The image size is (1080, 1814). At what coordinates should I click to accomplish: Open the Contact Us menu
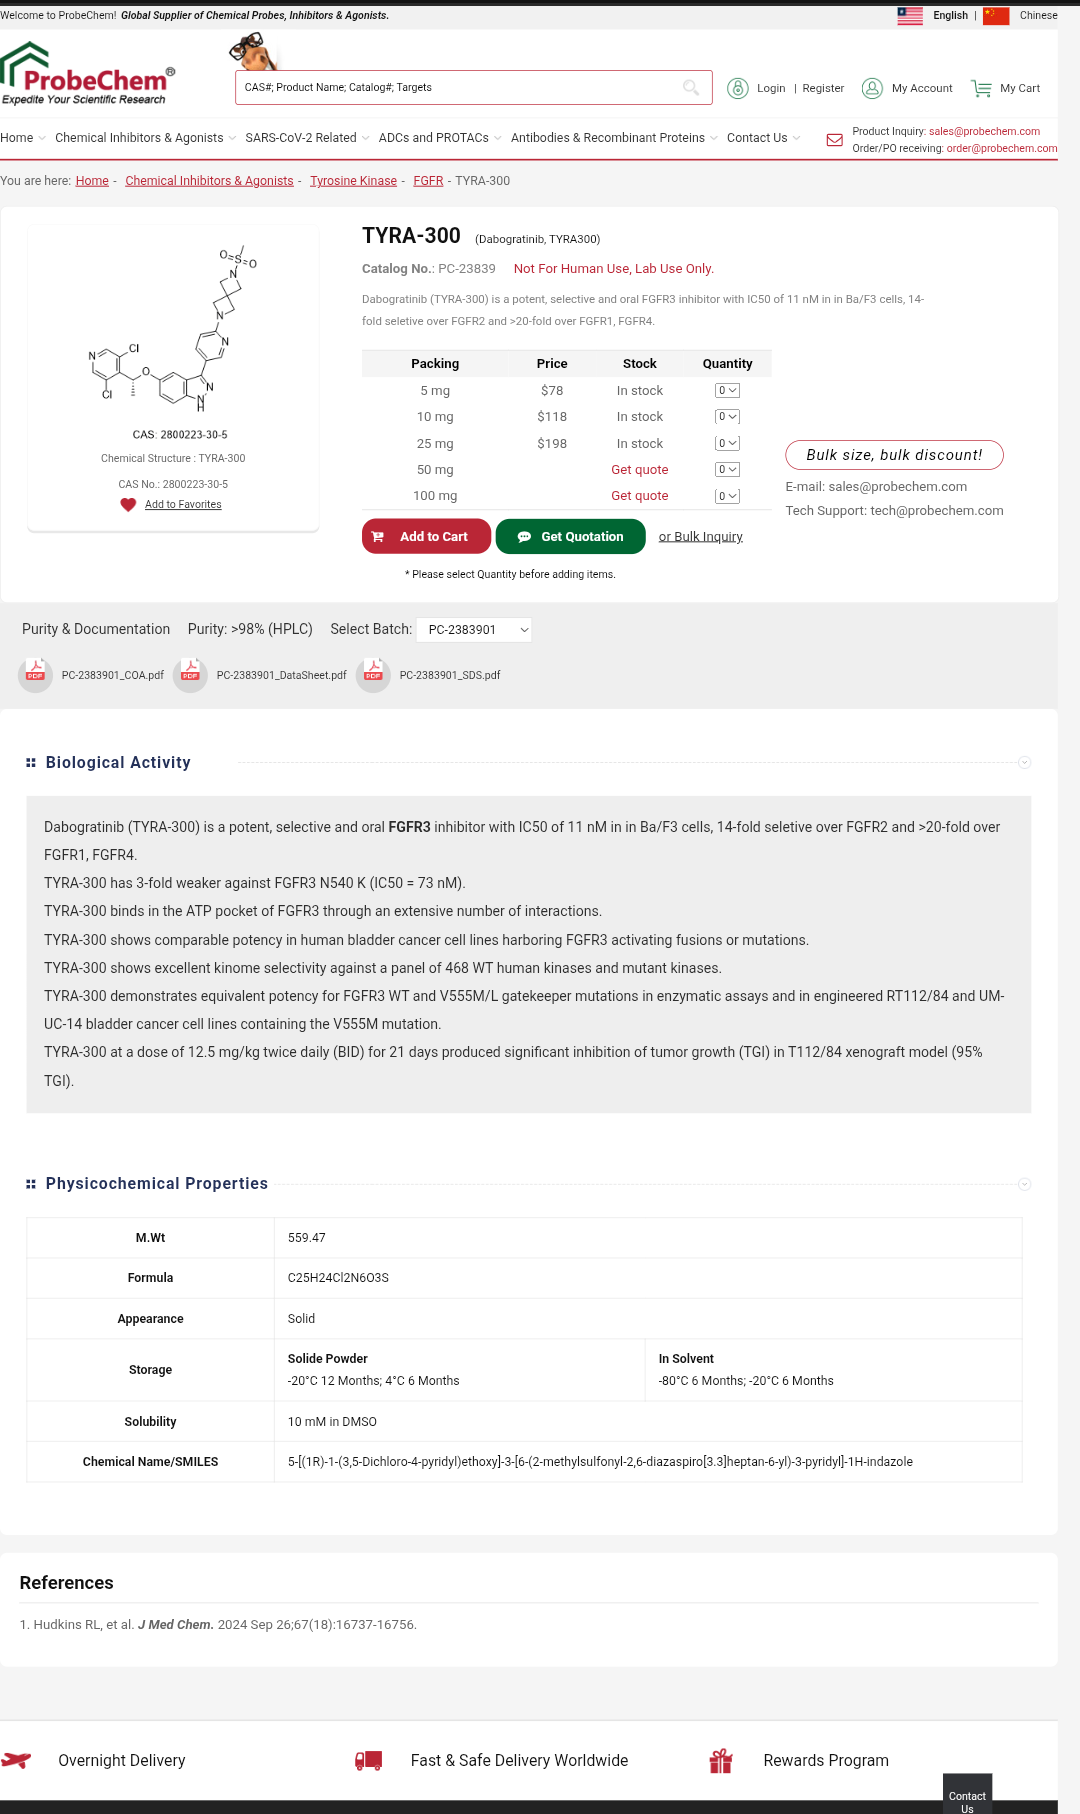(763, 138)
